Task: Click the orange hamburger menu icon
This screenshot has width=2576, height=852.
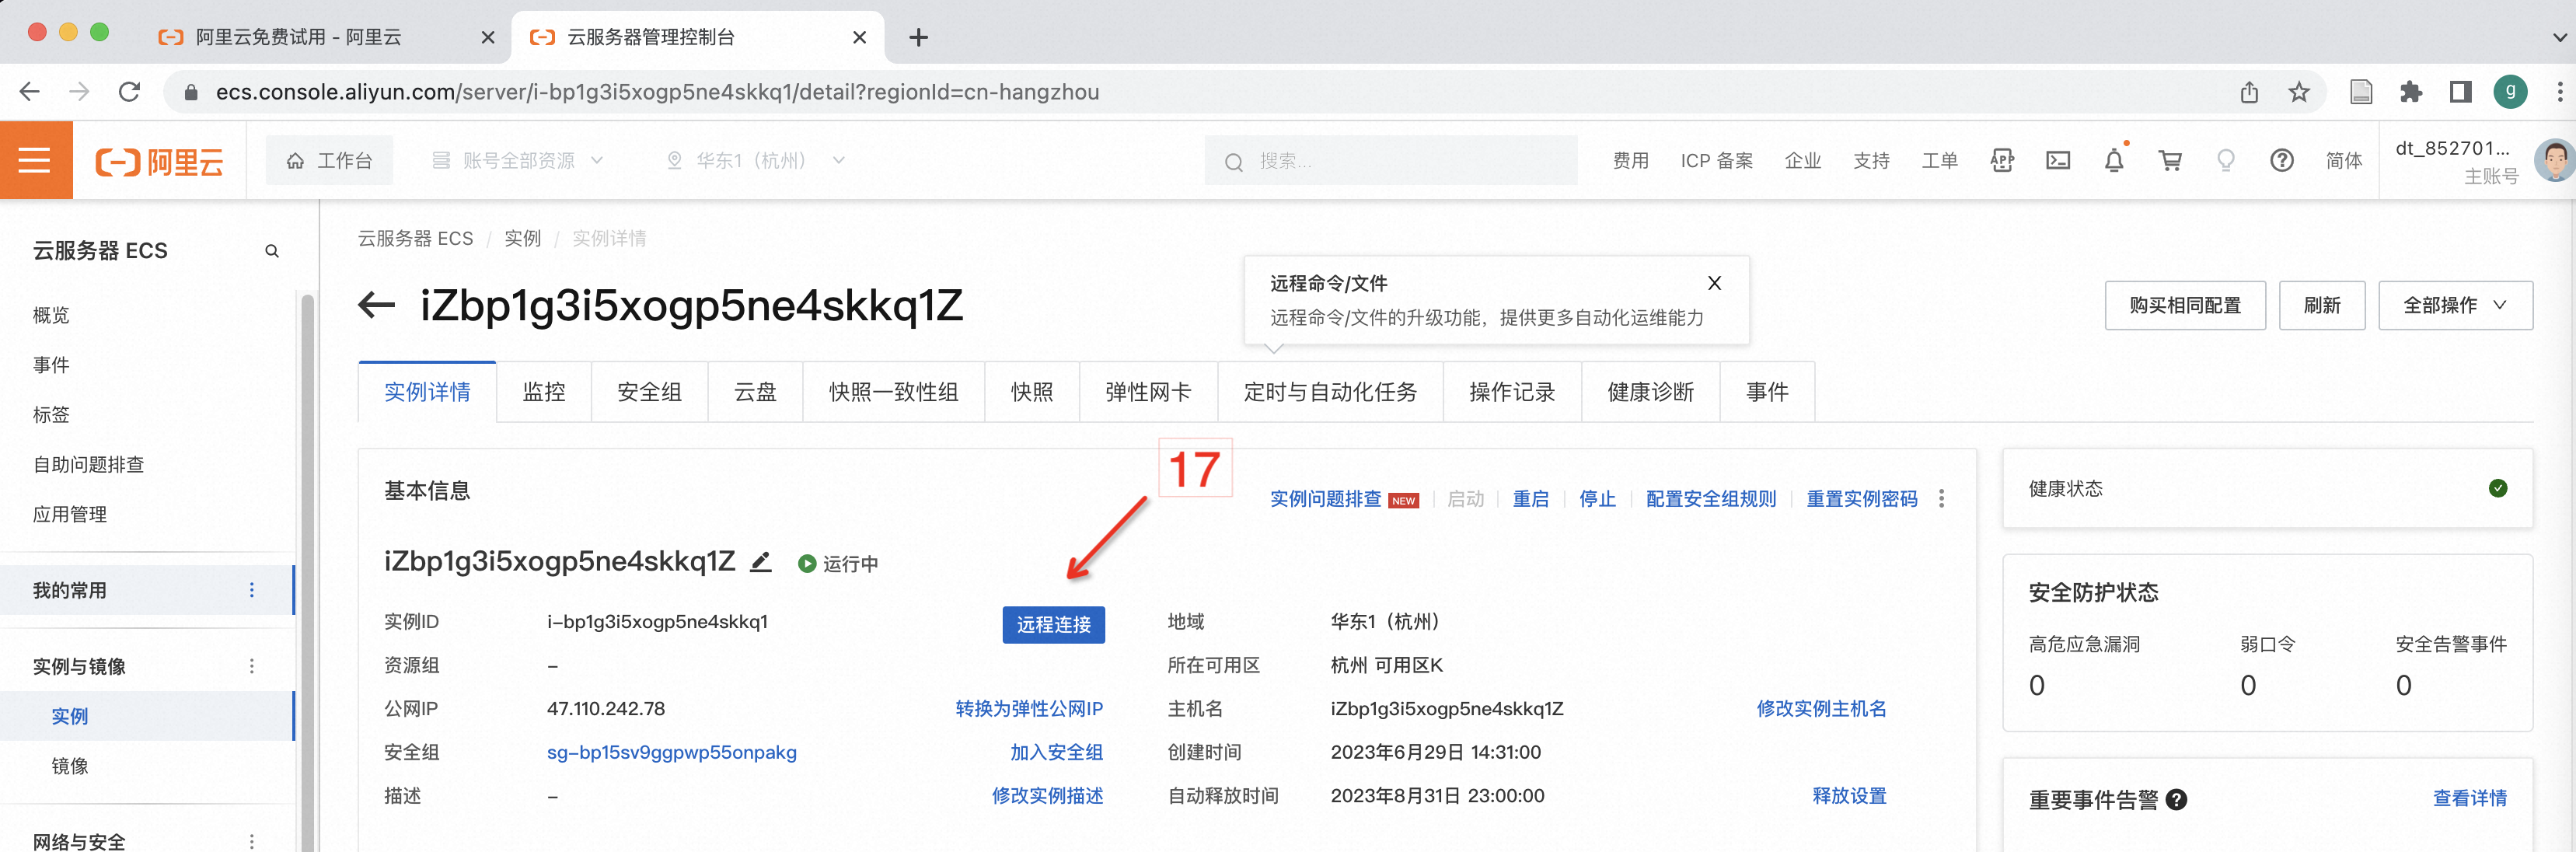Action: pyautogui.click(x=35, y=160)
